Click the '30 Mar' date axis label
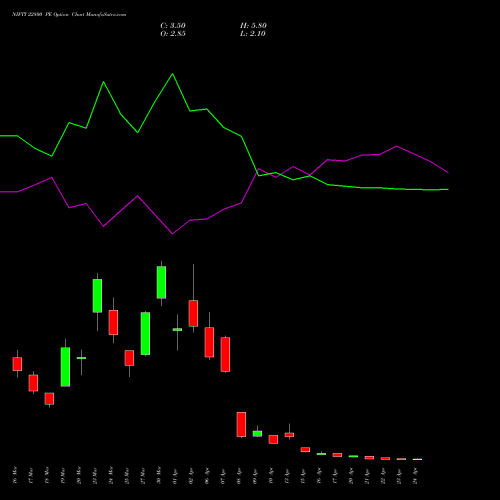The width and height of the screenshot is (500, 500). pyautogui.click(x=159, y=475)
